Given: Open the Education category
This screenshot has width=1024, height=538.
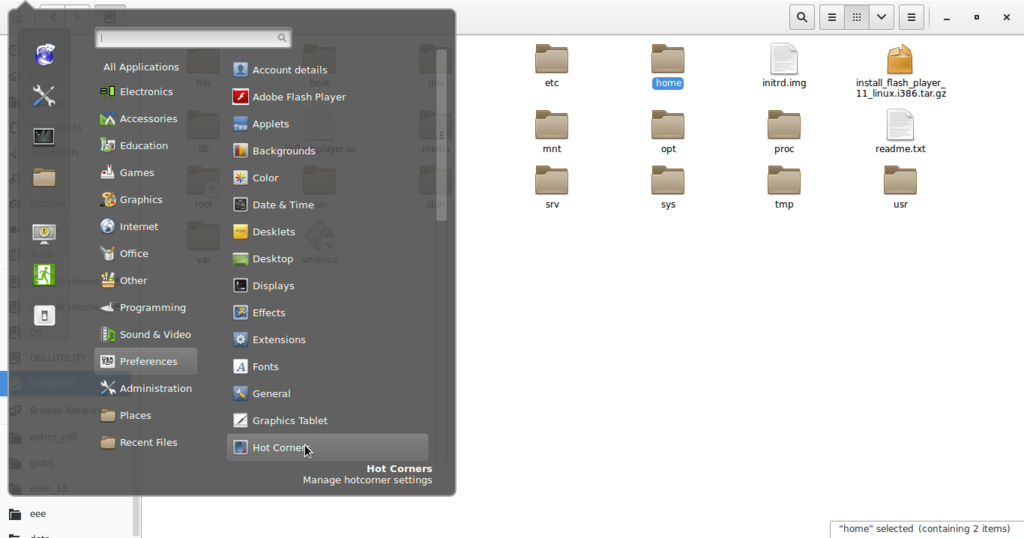Looking at the screenshot, I should click(x=146, y=146).
